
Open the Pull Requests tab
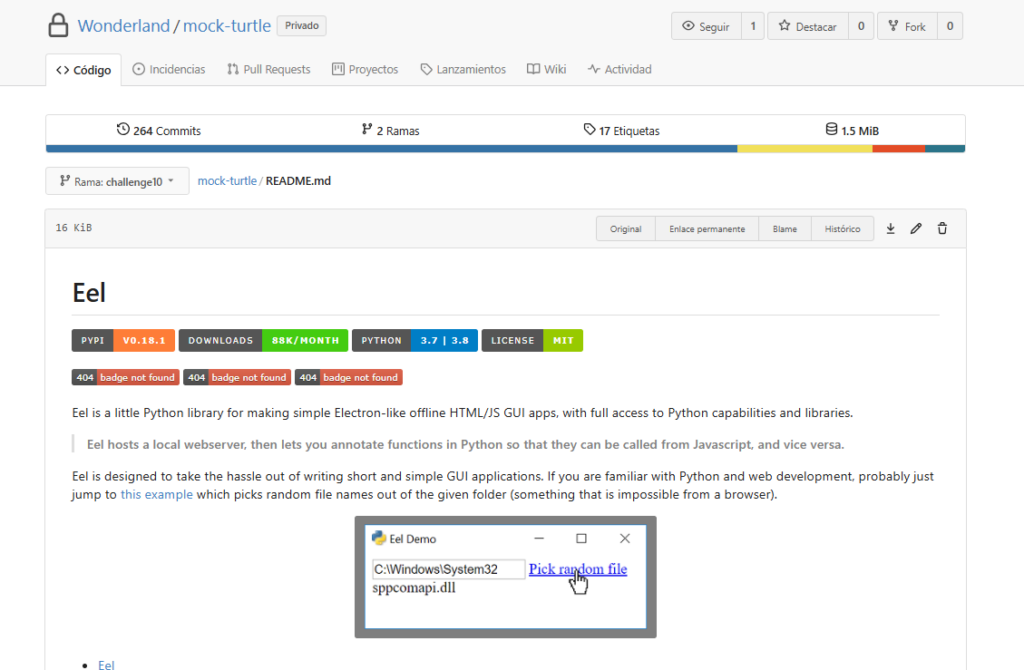268,69
